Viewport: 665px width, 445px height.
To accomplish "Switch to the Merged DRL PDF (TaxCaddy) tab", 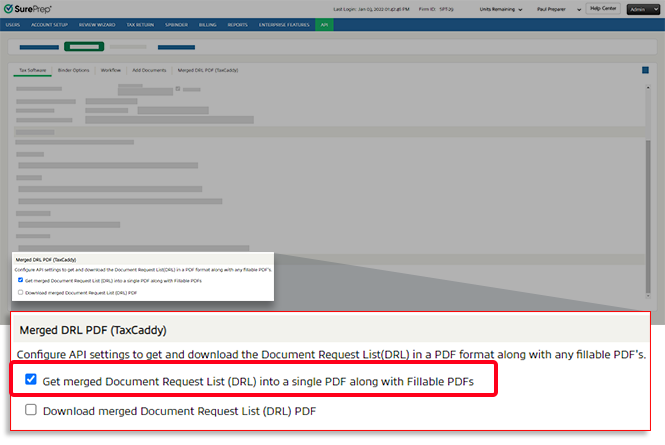I will click(x=208, y=70).
